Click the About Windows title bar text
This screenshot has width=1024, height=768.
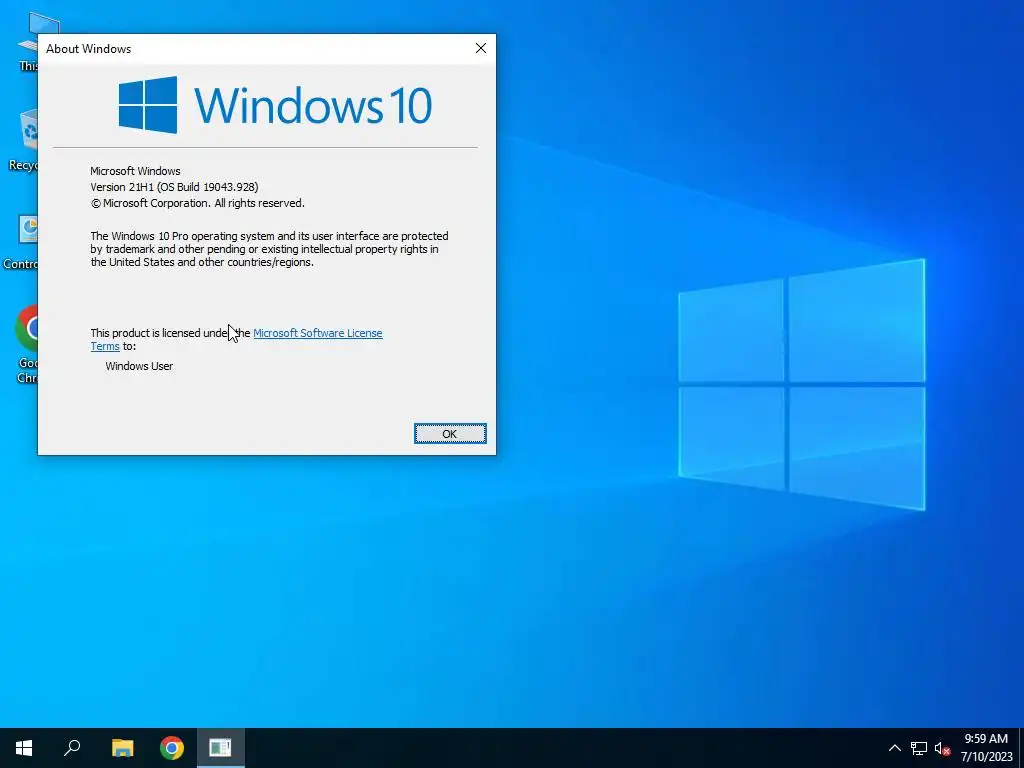tap(88, 49)
